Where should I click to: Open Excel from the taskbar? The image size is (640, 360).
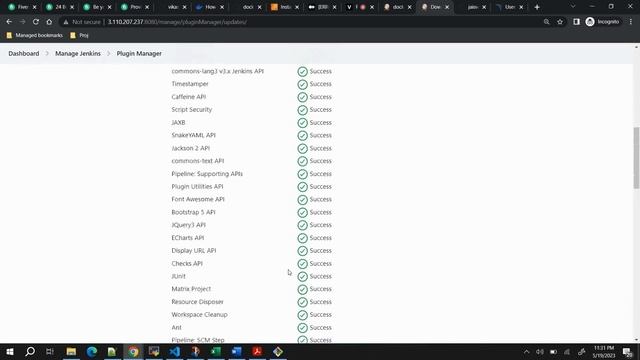point(216,351)
